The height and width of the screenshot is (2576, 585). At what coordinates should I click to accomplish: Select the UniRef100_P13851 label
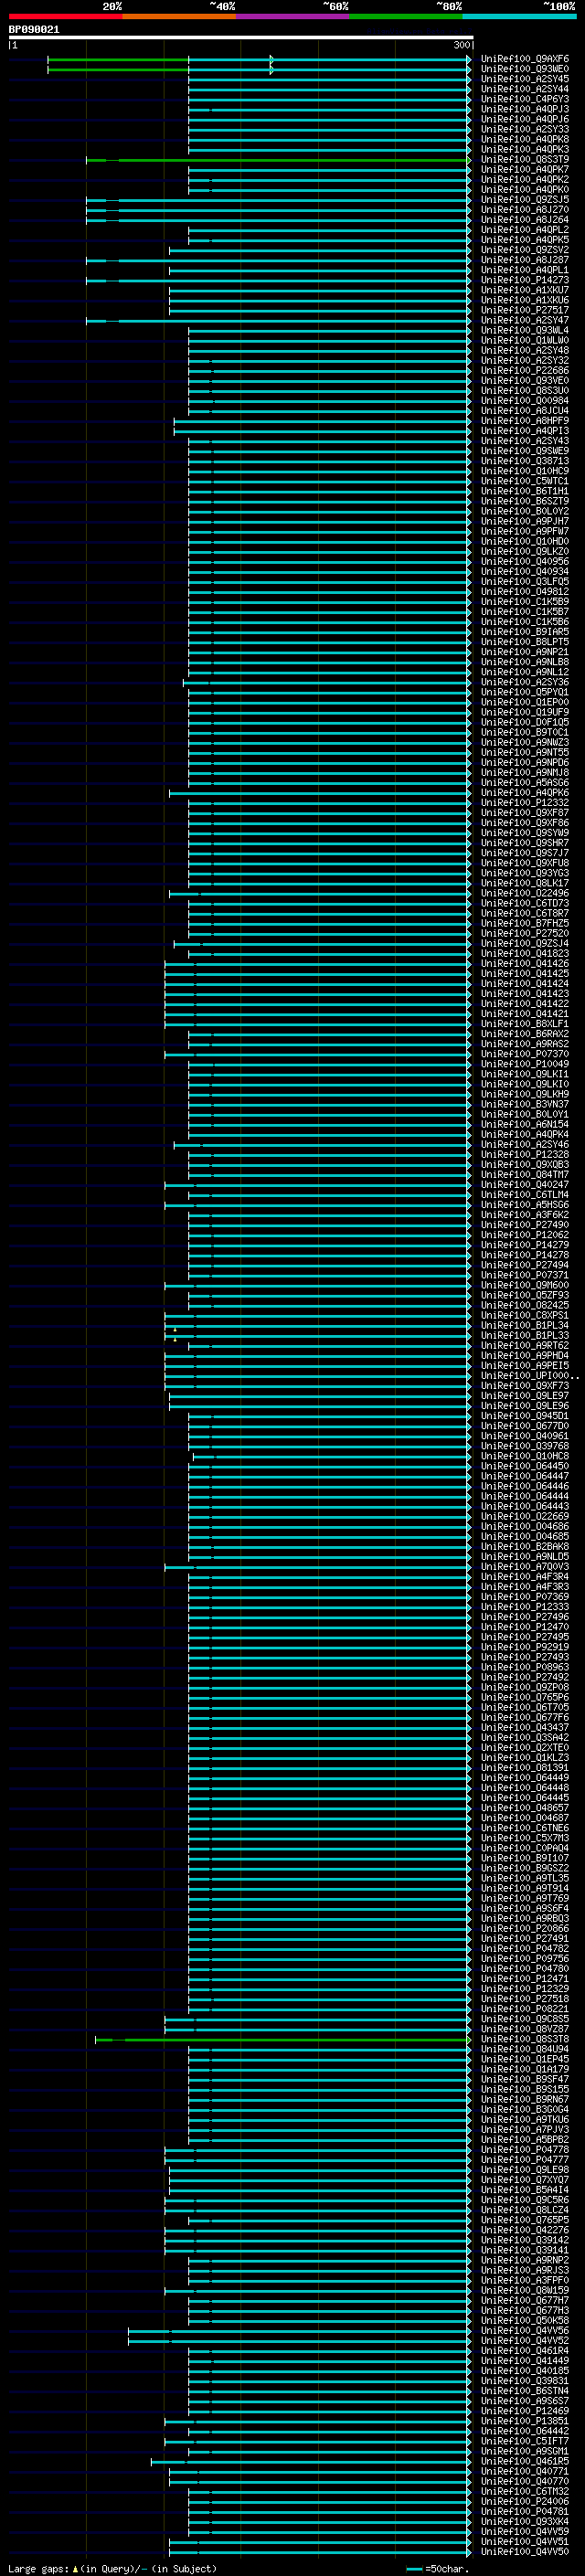524,2421
